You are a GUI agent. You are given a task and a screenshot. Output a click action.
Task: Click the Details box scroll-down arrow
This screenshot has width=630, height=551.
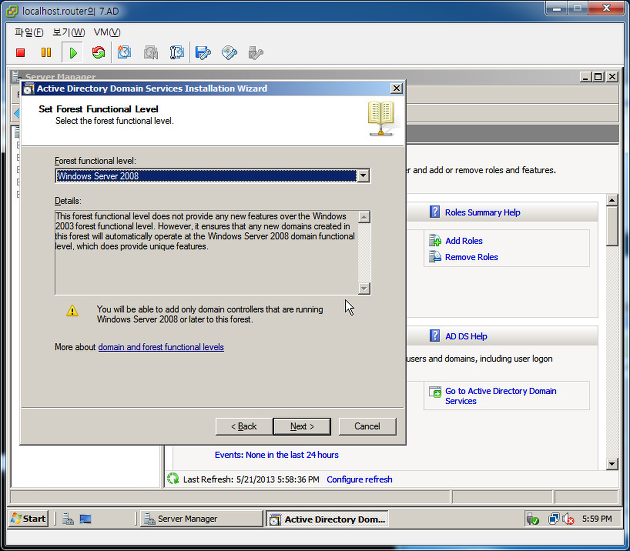(364, 288)
